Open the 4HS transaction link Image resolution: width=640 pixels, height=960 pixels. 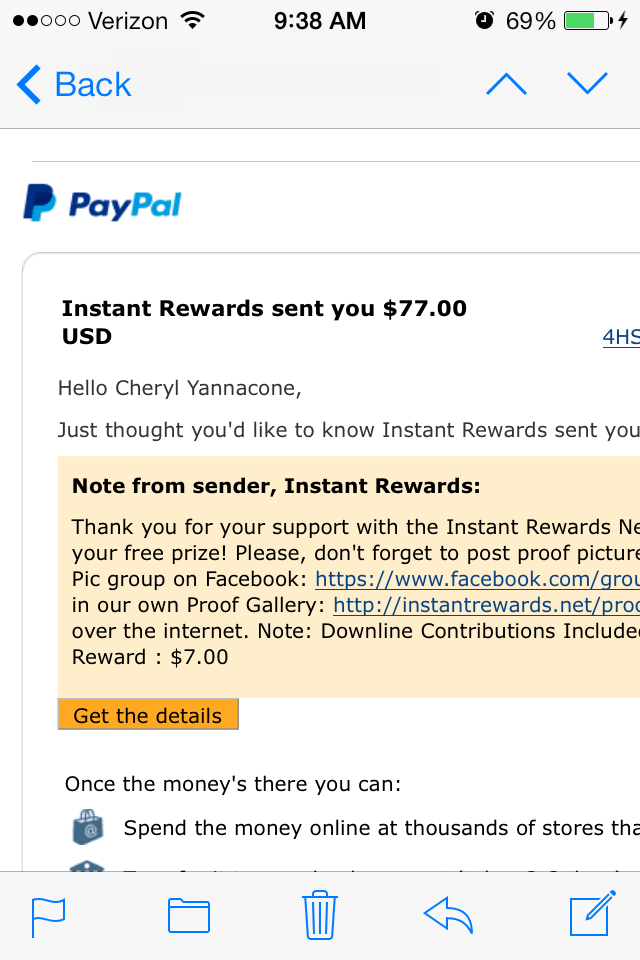(x=621, y=337)
